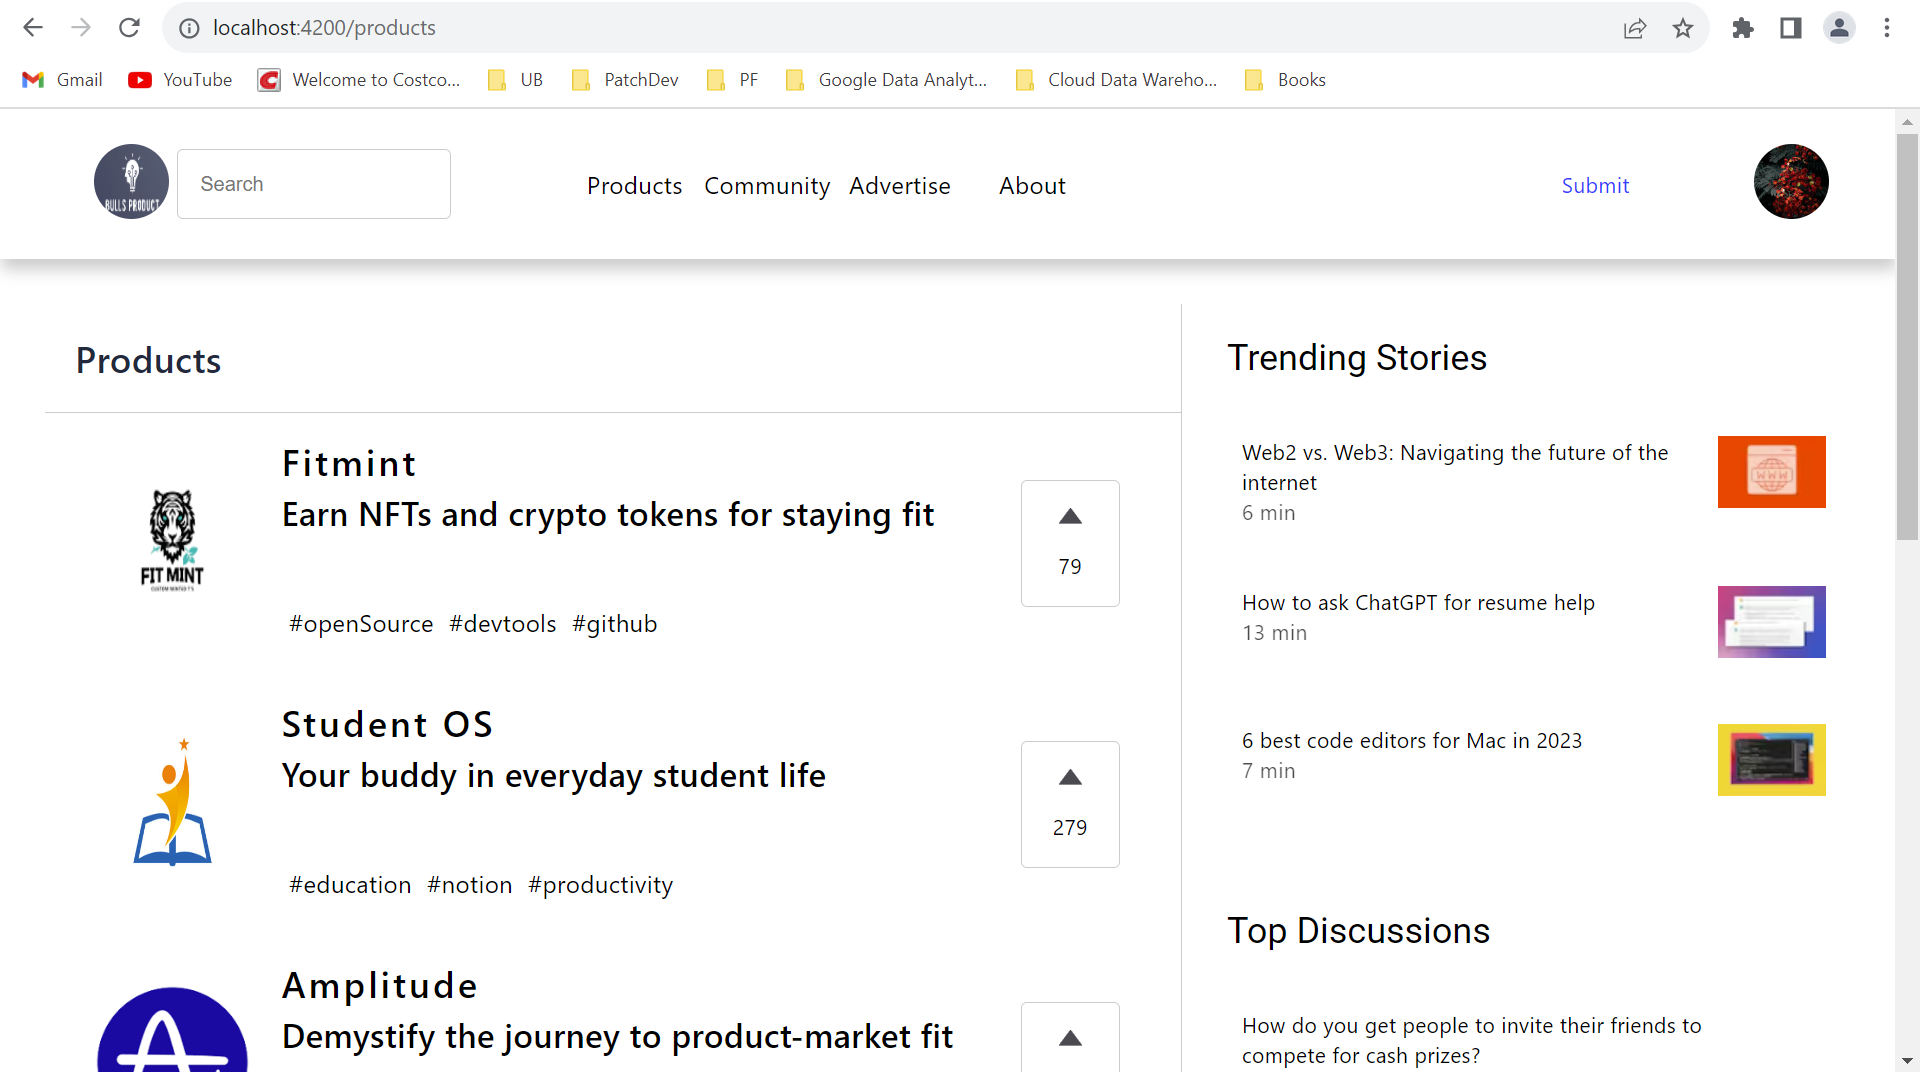Image resolution: width=1920 pixels, height=1072 pixels.
Task: Open Gmail from the bookmarks bar
Action: [x=61, y=79]
